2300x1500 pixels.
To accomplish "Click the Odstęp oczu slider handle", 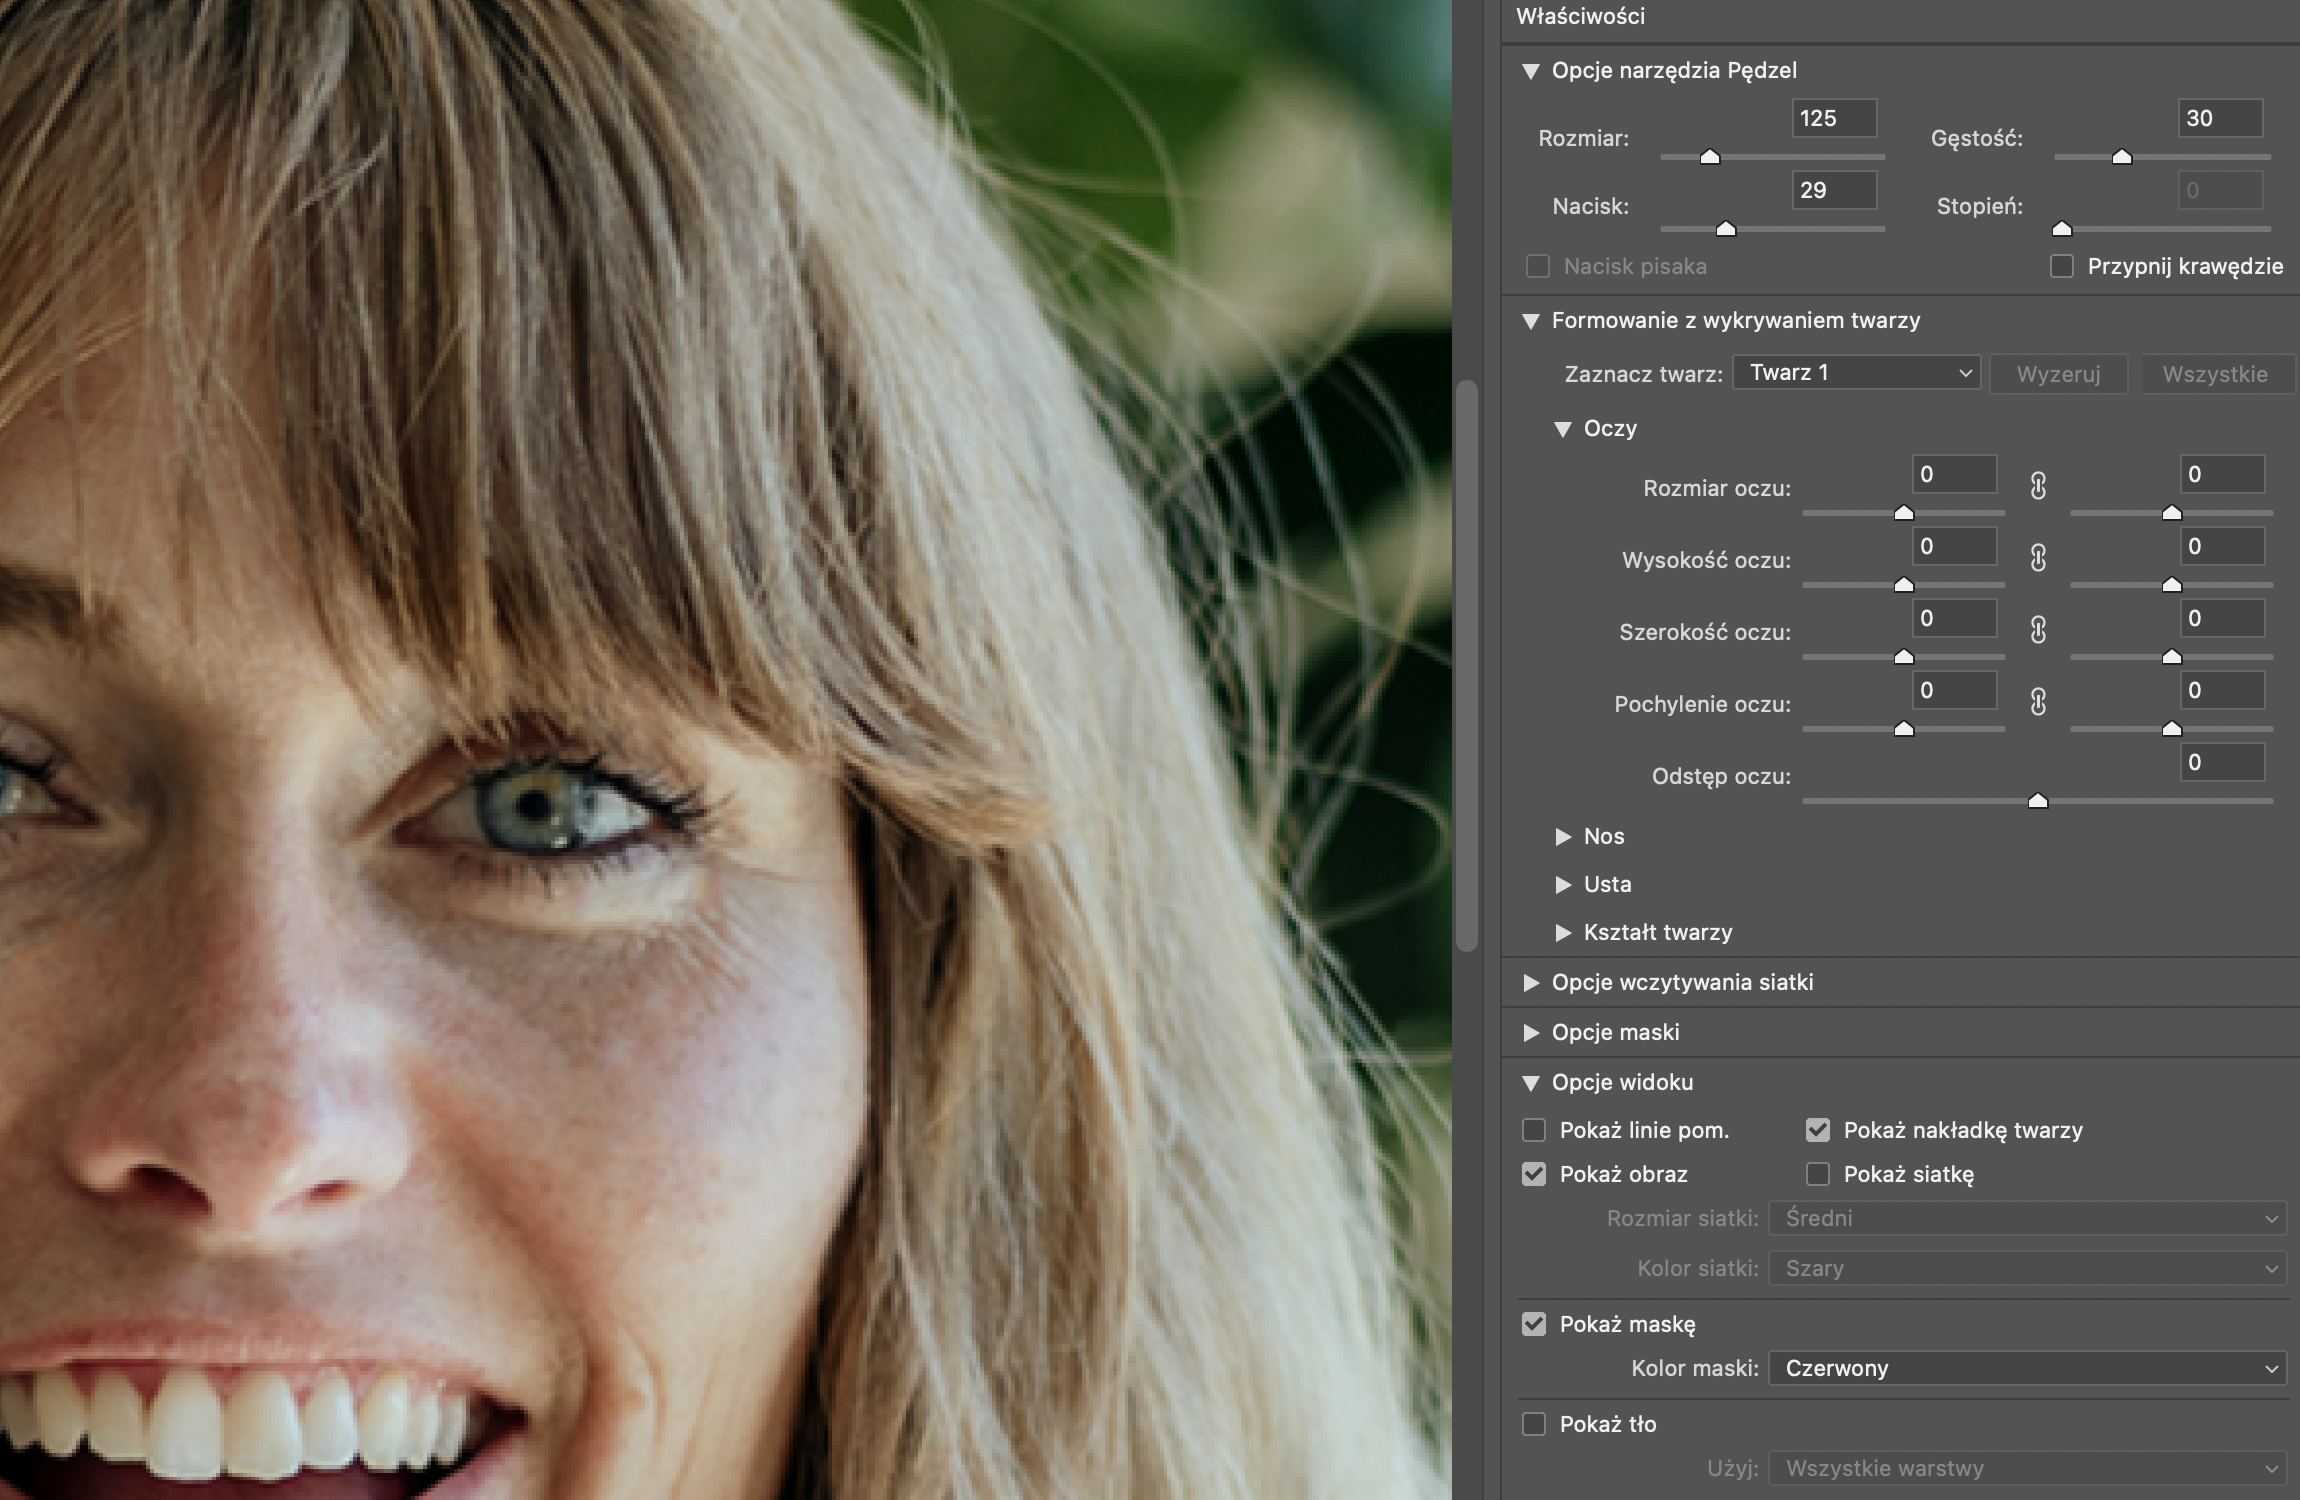I will click(x=2038, y=801).
